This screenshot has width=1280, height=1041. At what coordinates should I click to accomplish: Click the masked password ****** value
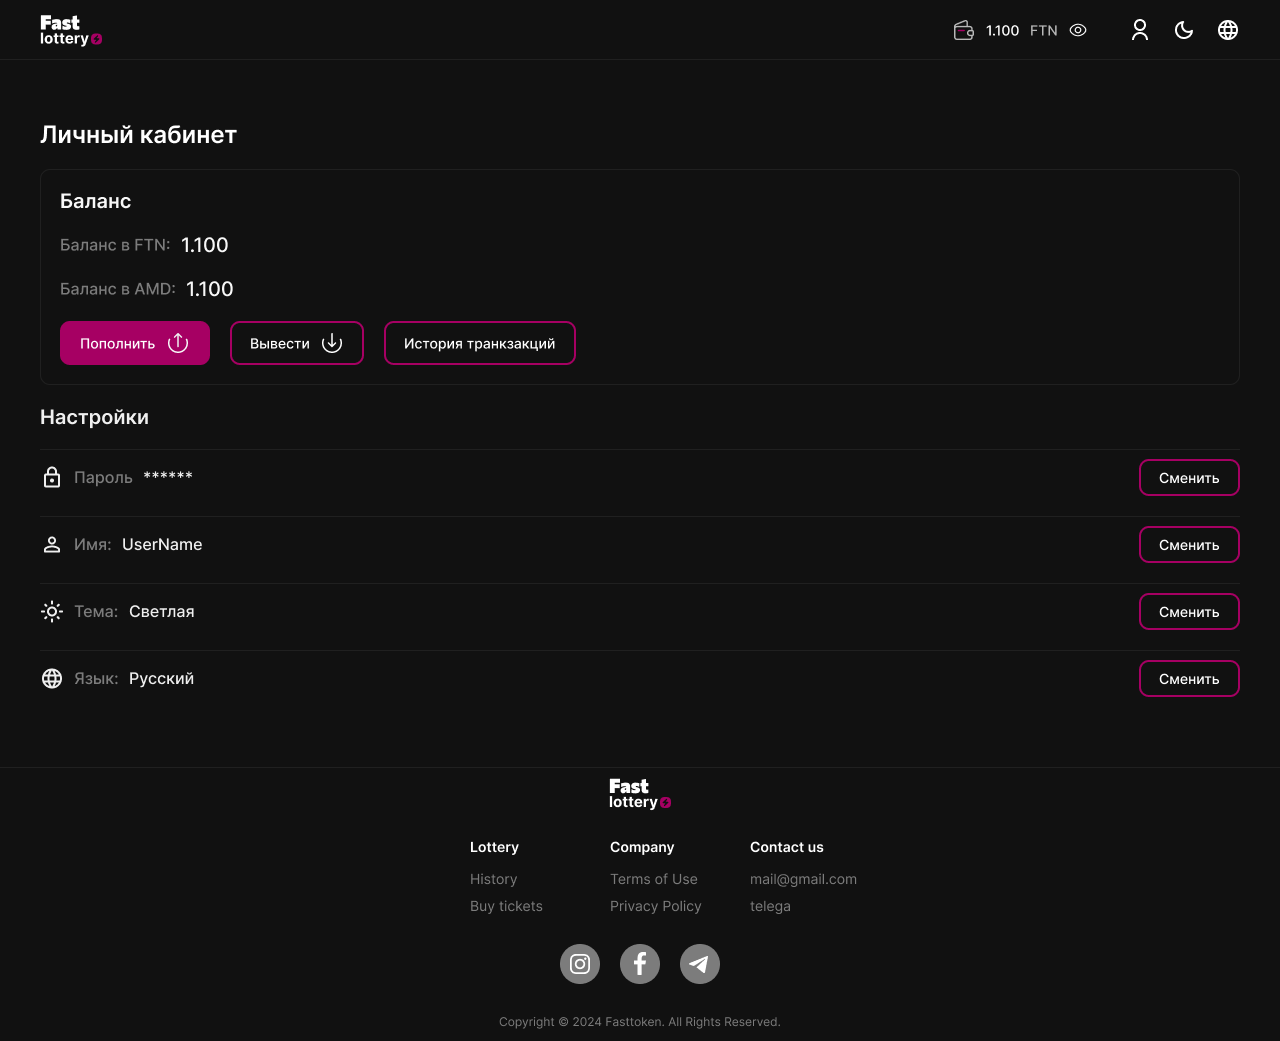pyautogui.click(x=168, y=476)
